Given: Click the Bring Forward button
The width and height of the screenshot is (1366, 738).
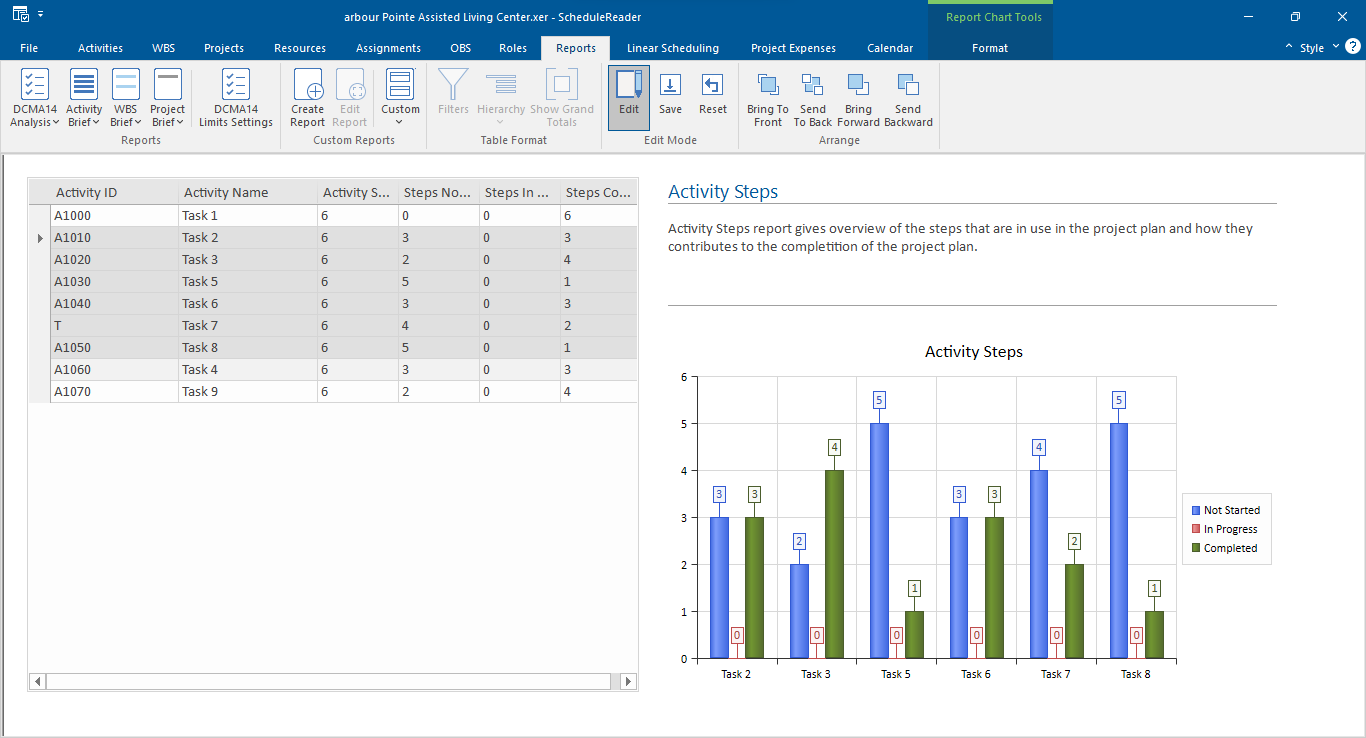Looking at the screenshot, I should (x=858, y=97).
